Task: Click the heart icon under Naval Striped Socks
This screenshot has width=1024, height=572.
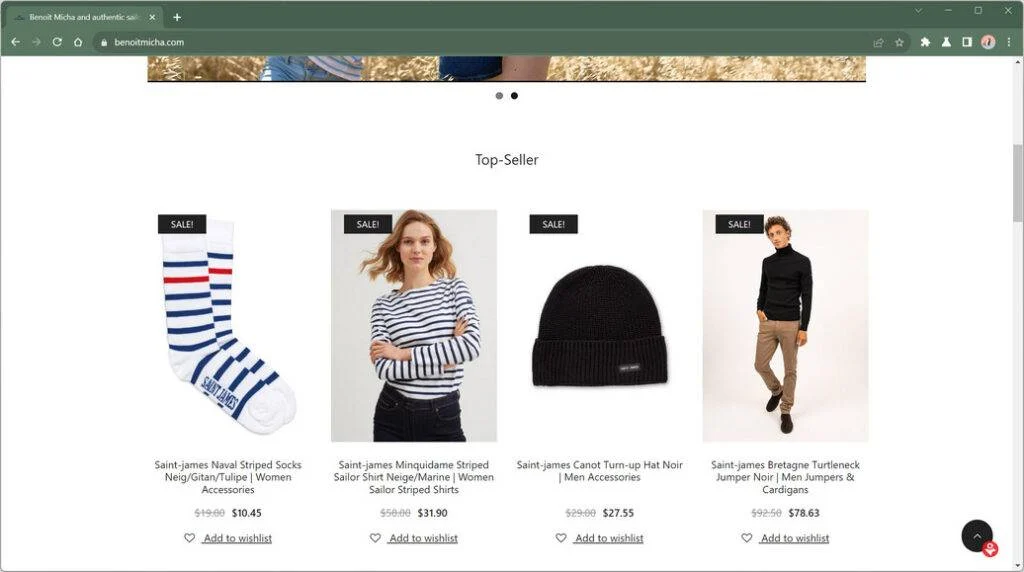Action: 189,538
